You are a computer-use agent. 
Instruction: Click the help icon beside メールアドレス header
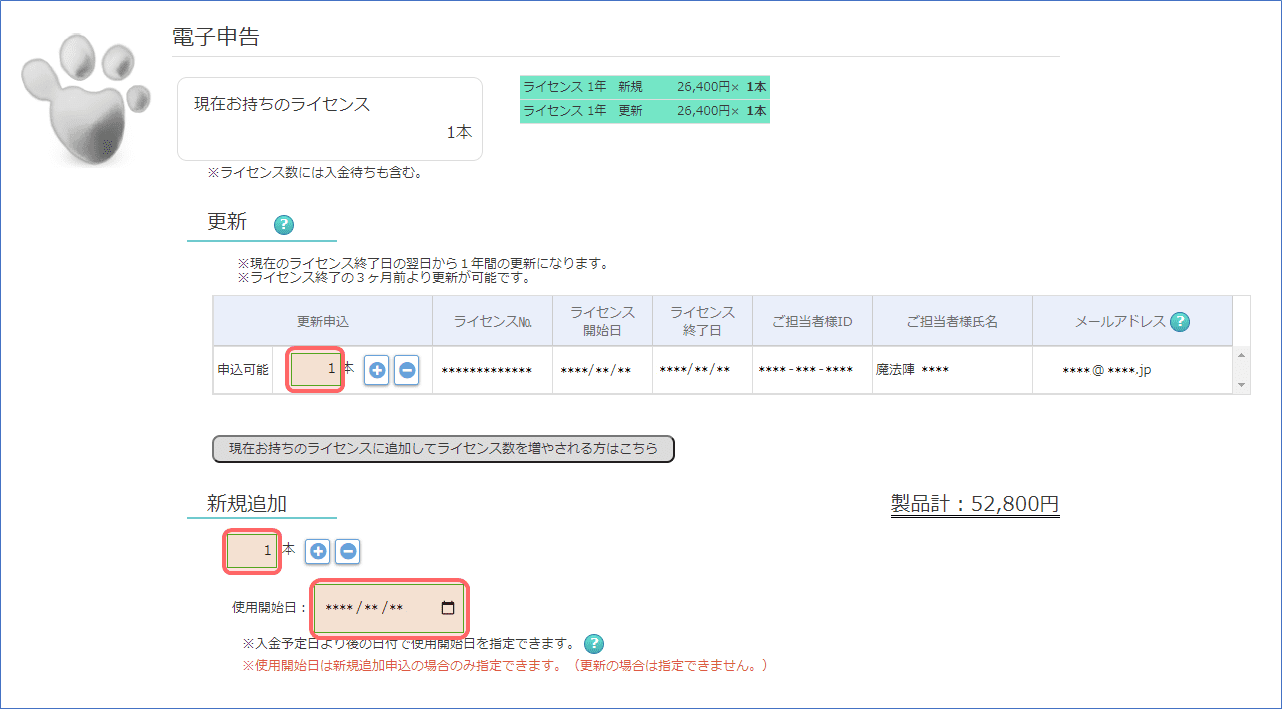(1180, 321)
